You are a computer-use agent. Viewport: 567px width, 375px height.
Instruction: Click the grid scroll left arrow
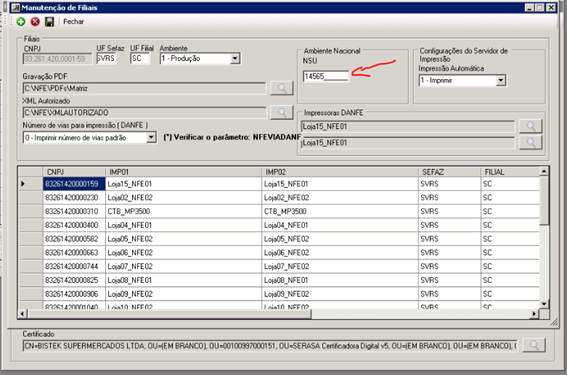coord(22,314)
